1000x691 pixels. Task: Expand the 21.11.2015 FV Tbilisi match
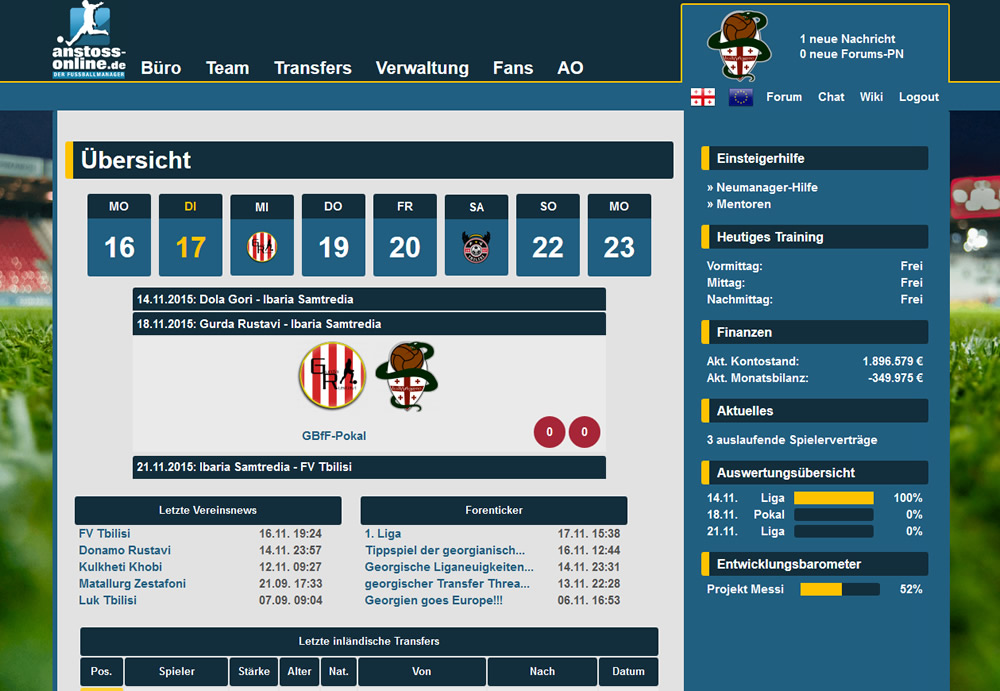tap(369, 467)
